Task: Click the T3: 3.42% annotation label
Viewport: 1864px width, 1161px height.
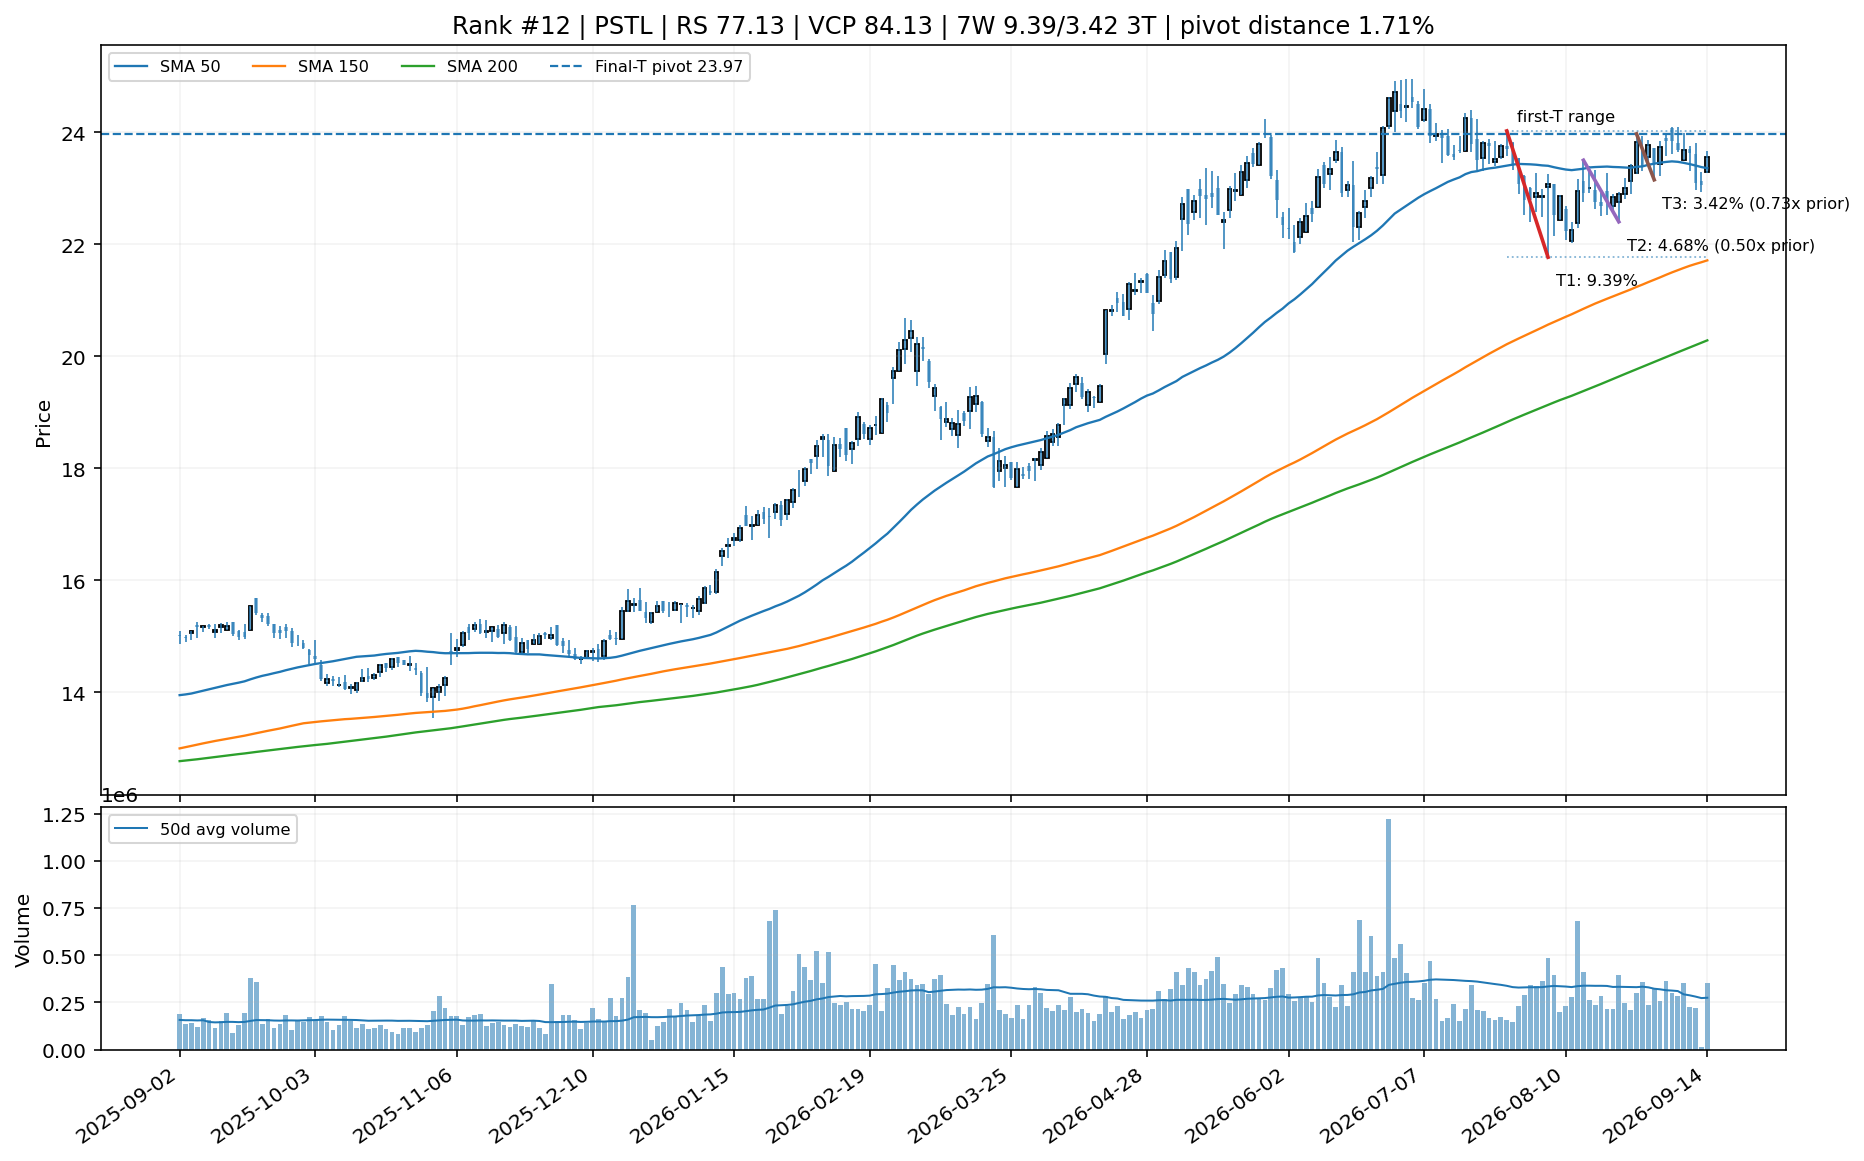Action: (1755, 203)
